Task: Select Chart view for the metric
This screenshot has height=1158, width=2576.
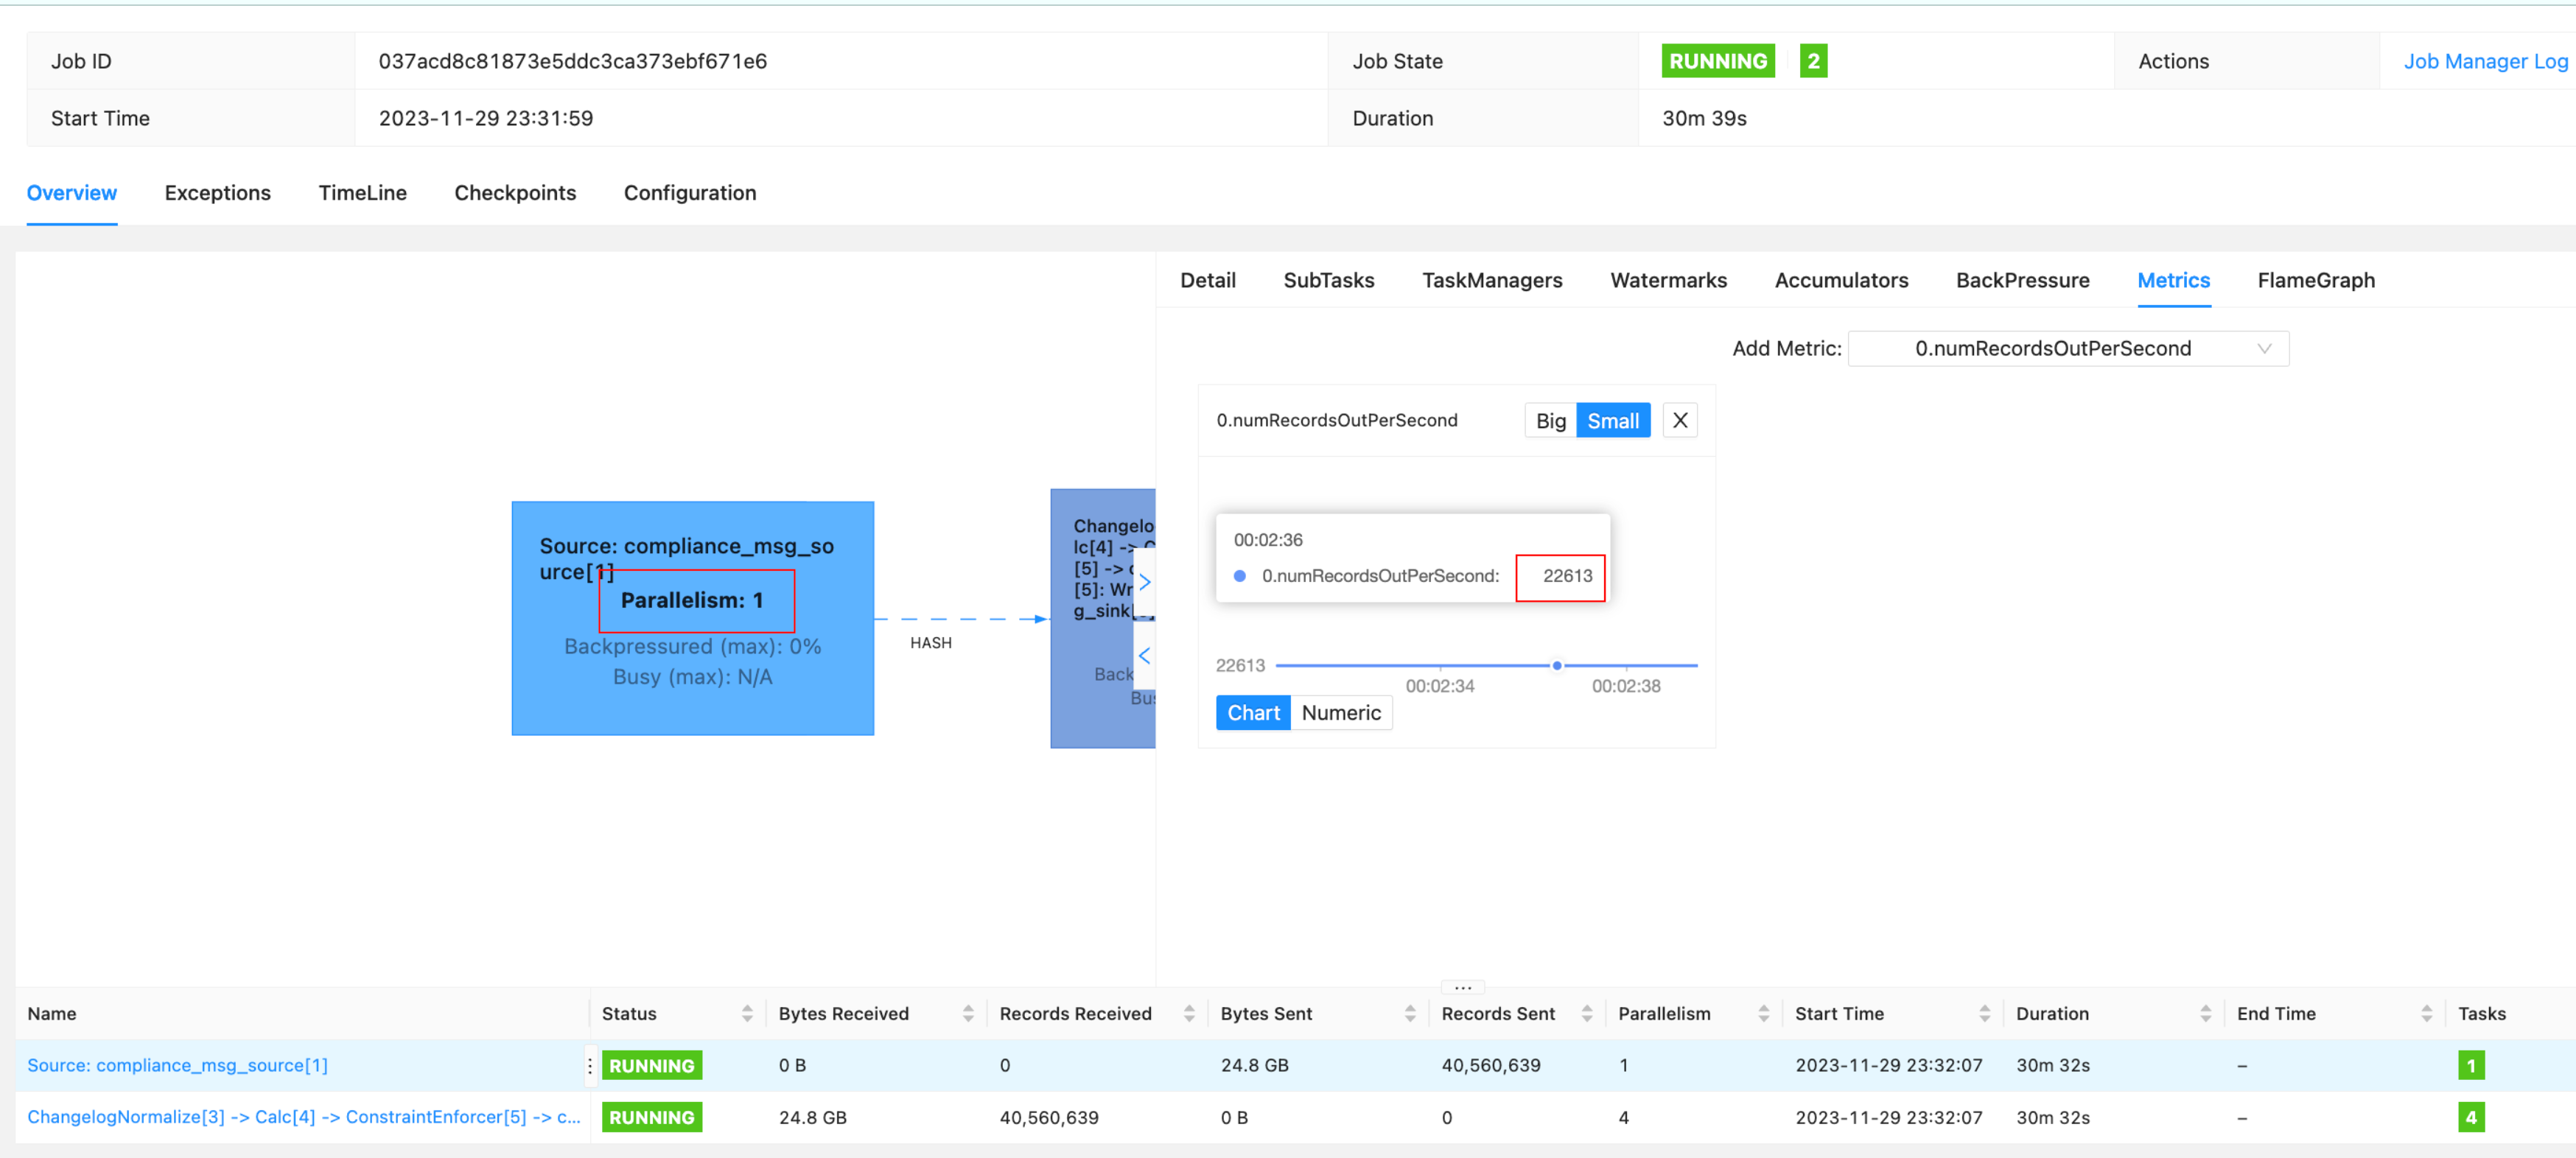Action: click(x=1252, y=713)
